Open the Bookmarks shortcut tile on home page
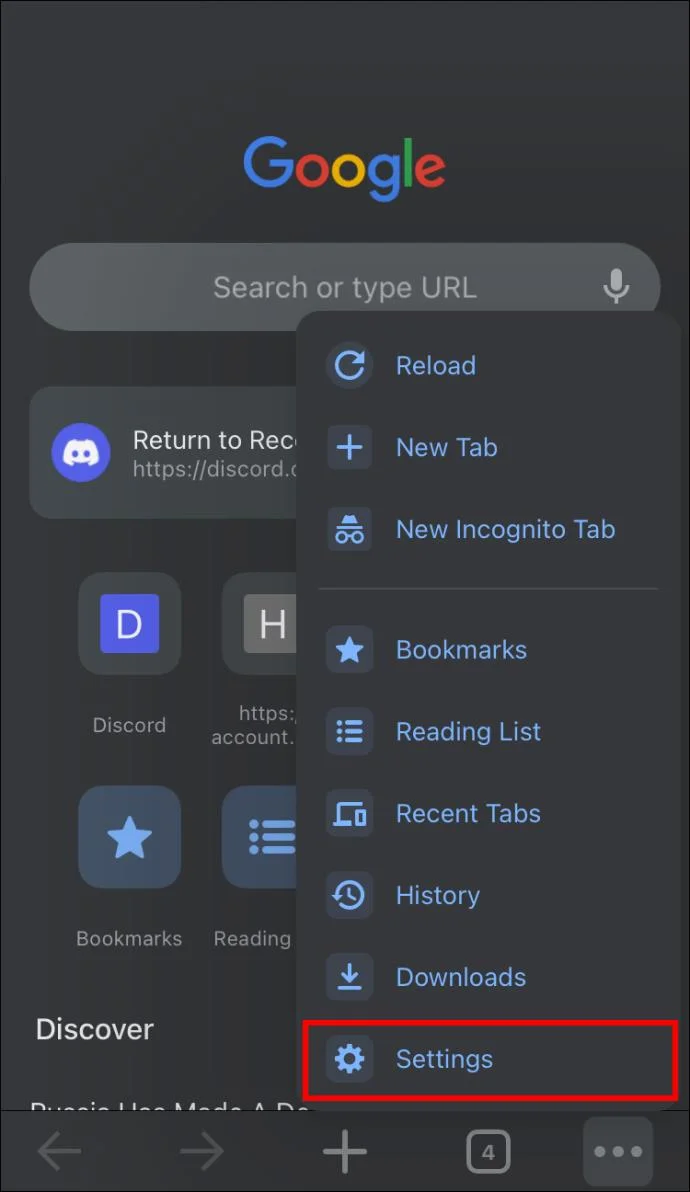This screenshot has width=690, height=1192. (129, 837)
